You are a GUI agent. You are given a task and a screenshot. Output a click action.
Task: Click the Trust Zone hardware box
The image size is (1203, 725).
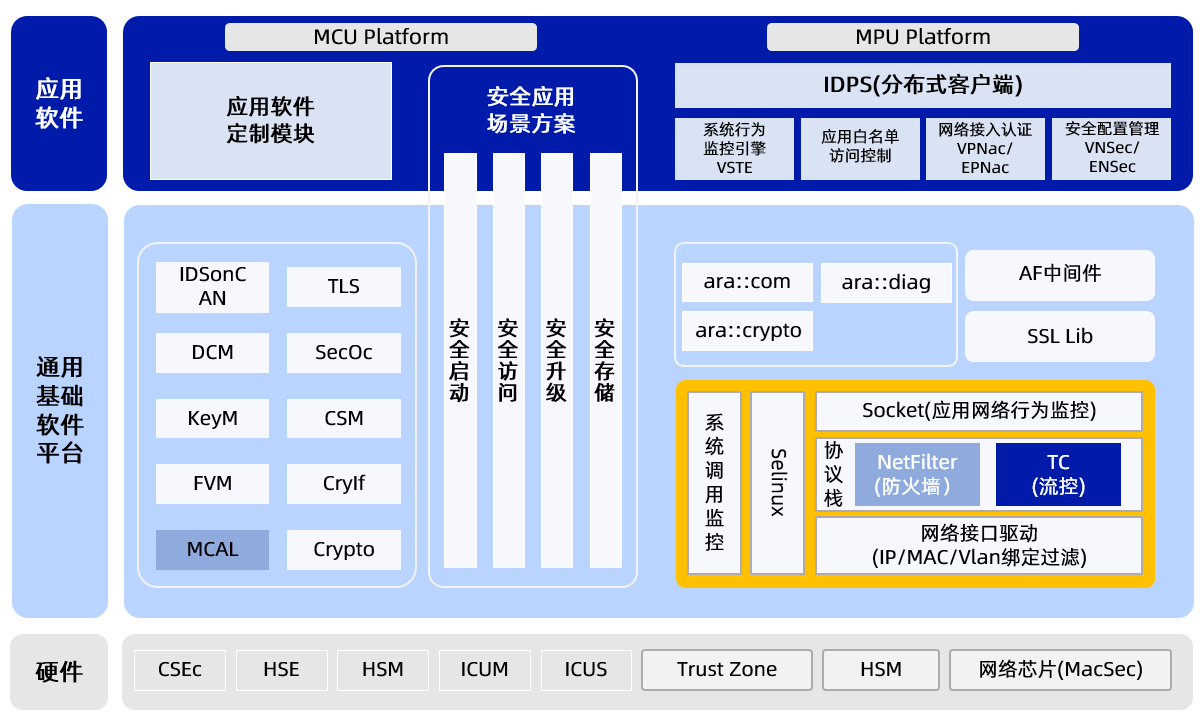click(x=726, y=670)
